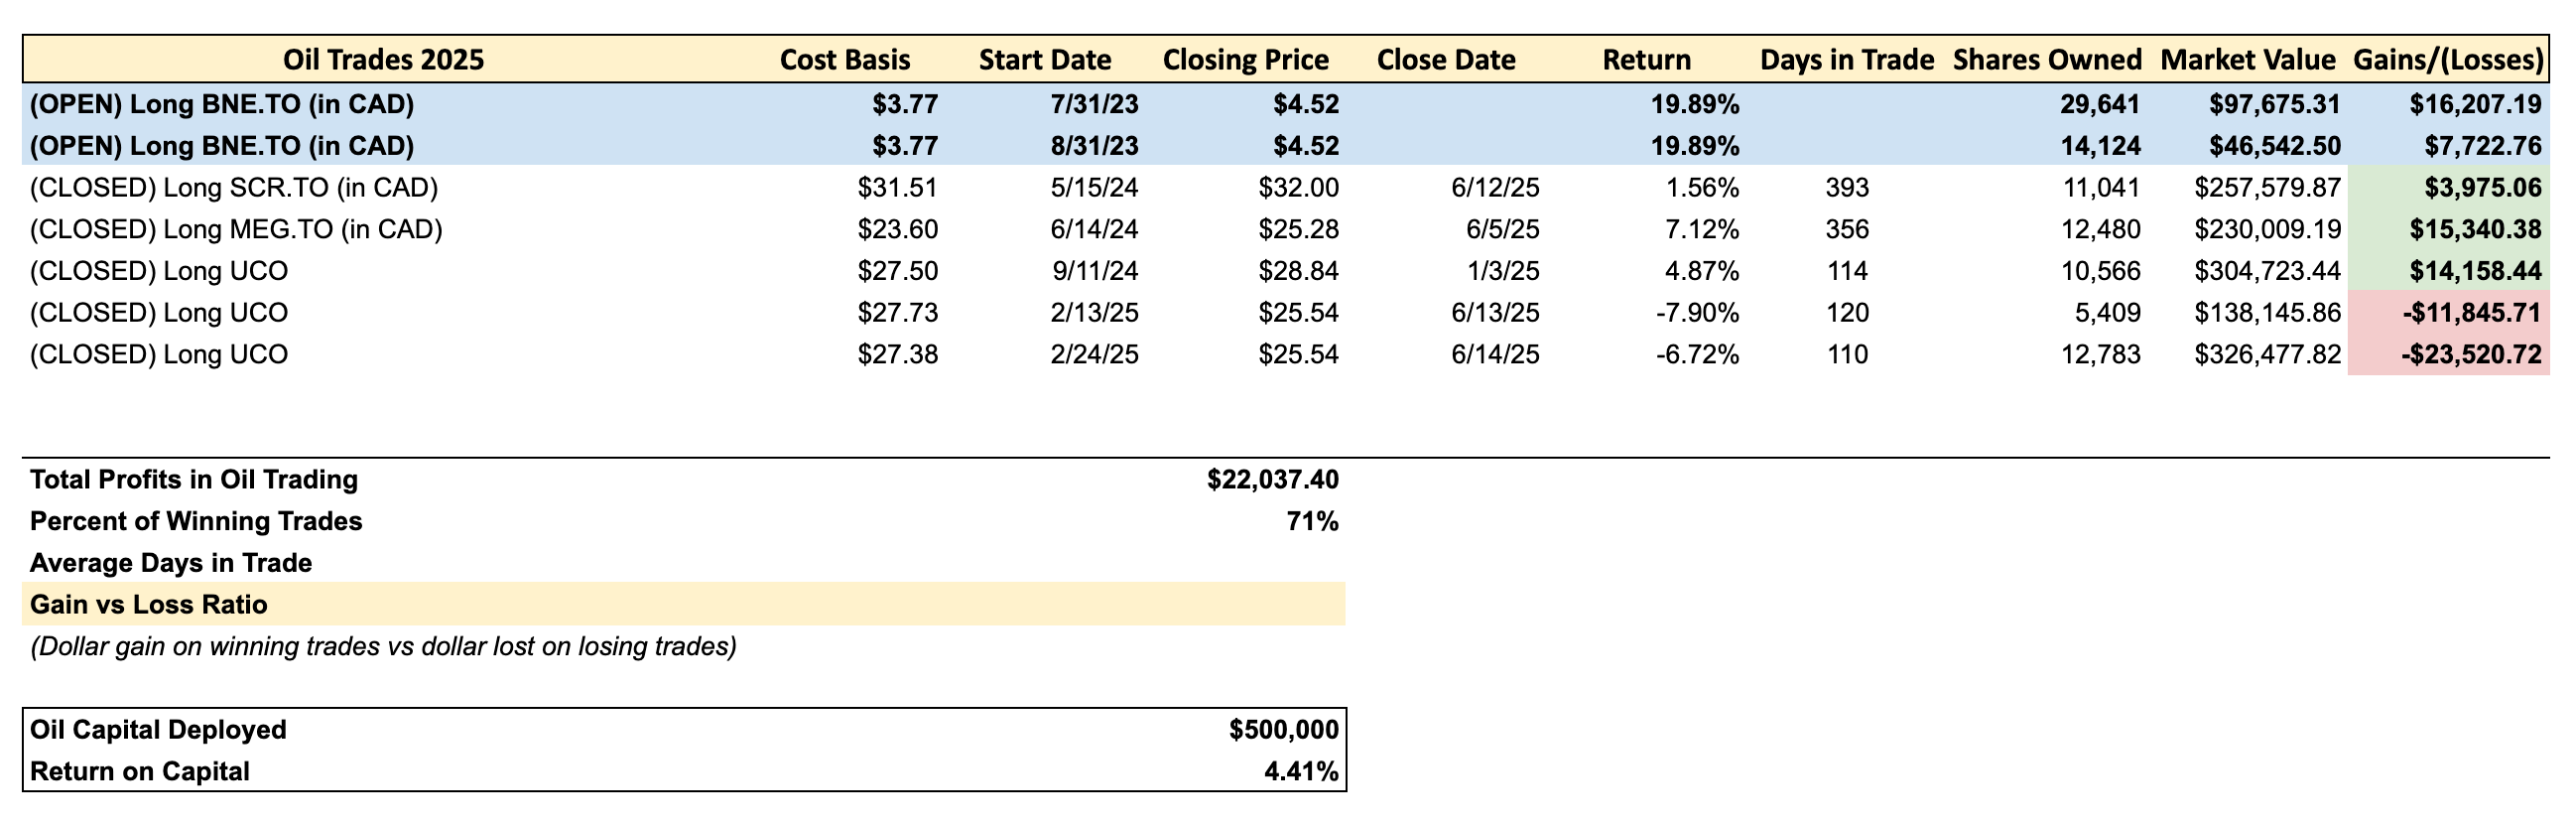The width and height of the screenshot is (2576, 828).
Task: Select the Cost Basis column header
Action: (x=845, y=60)
